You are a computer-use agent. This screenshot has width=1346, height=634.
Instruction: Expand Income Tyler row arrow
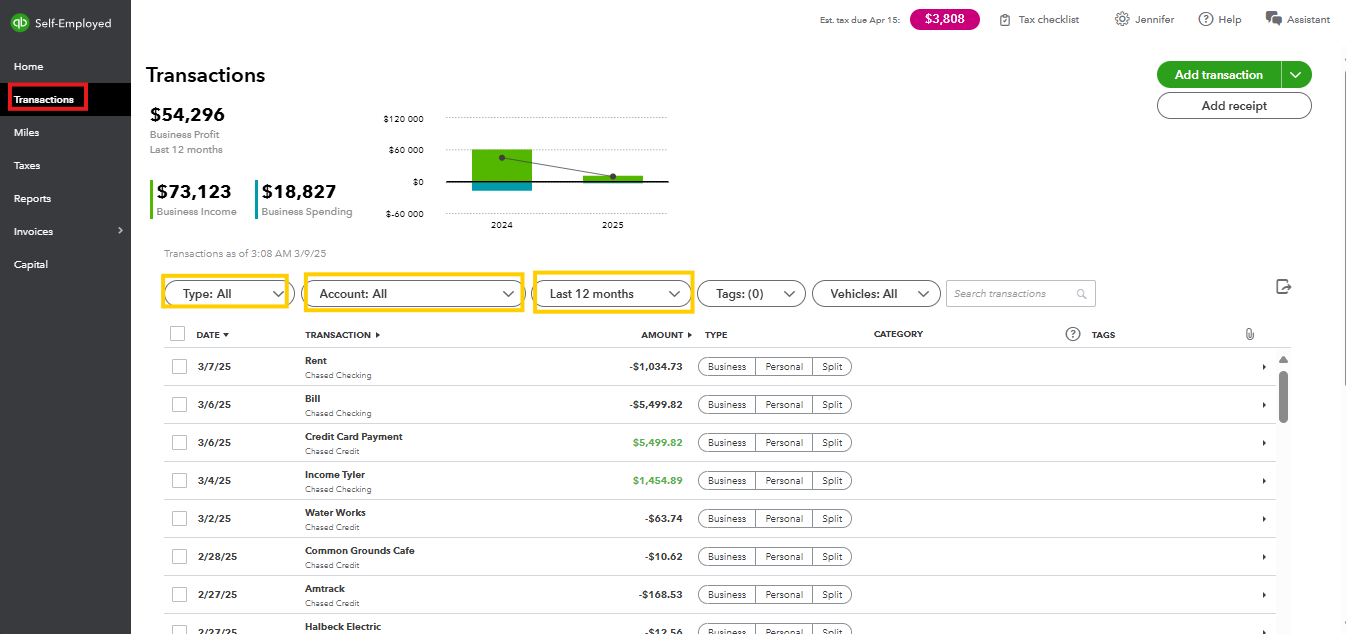pyautogui.click(x=1264, y=481)
